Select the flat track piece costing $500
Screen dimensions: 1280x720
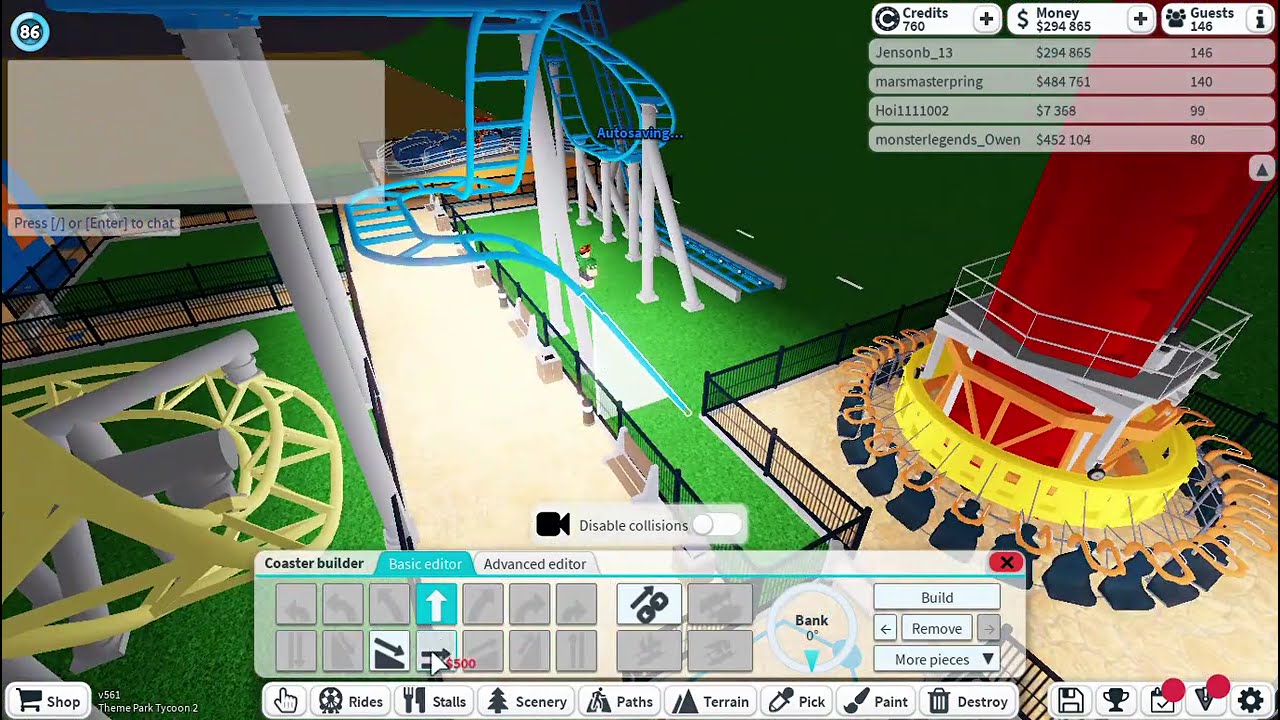436,651
